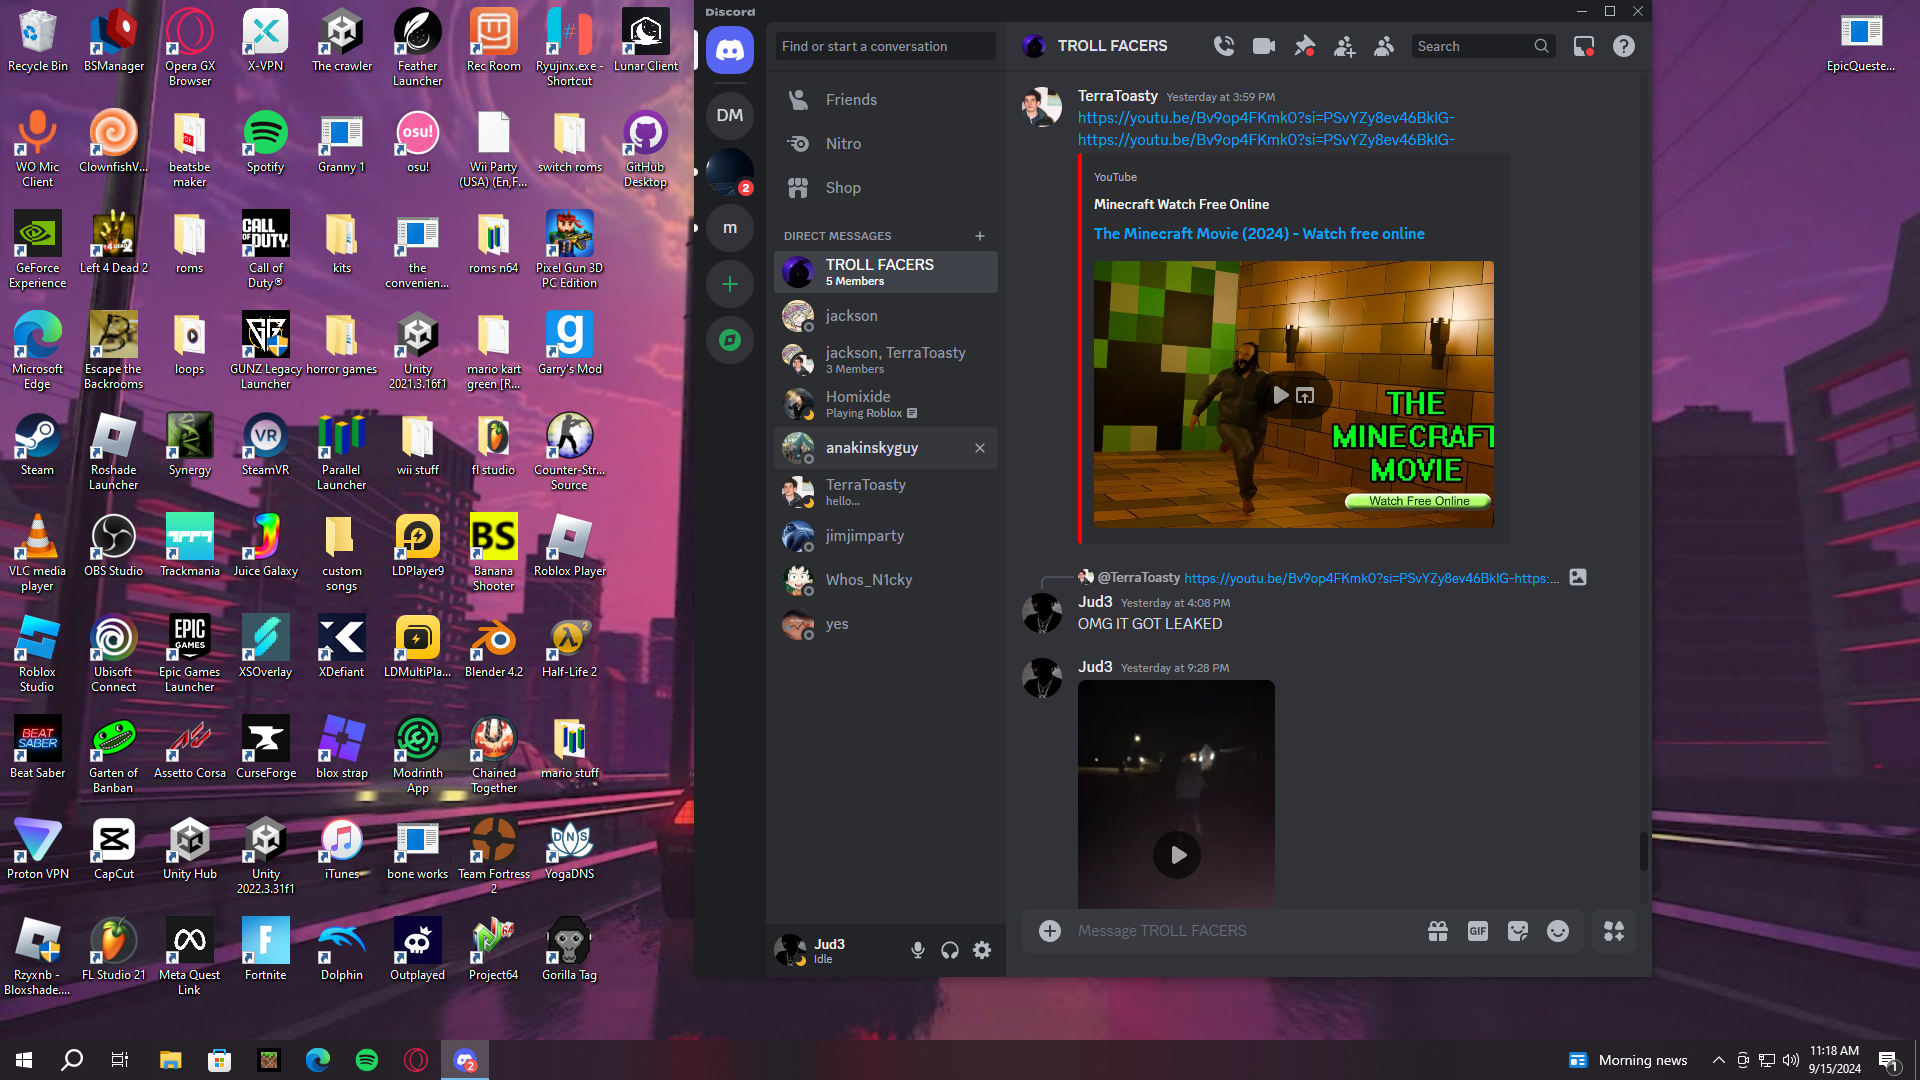Open Discord user settings gear

pyautogui.click(x=982, y=950)
